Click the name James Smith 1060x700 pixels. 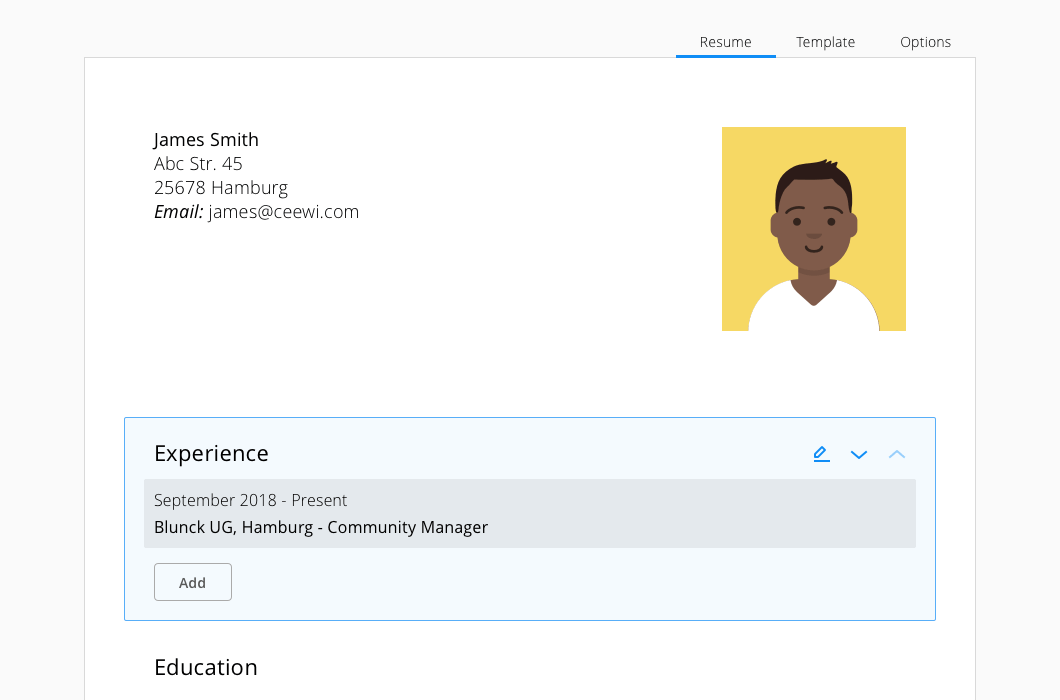tap(206, 140)
